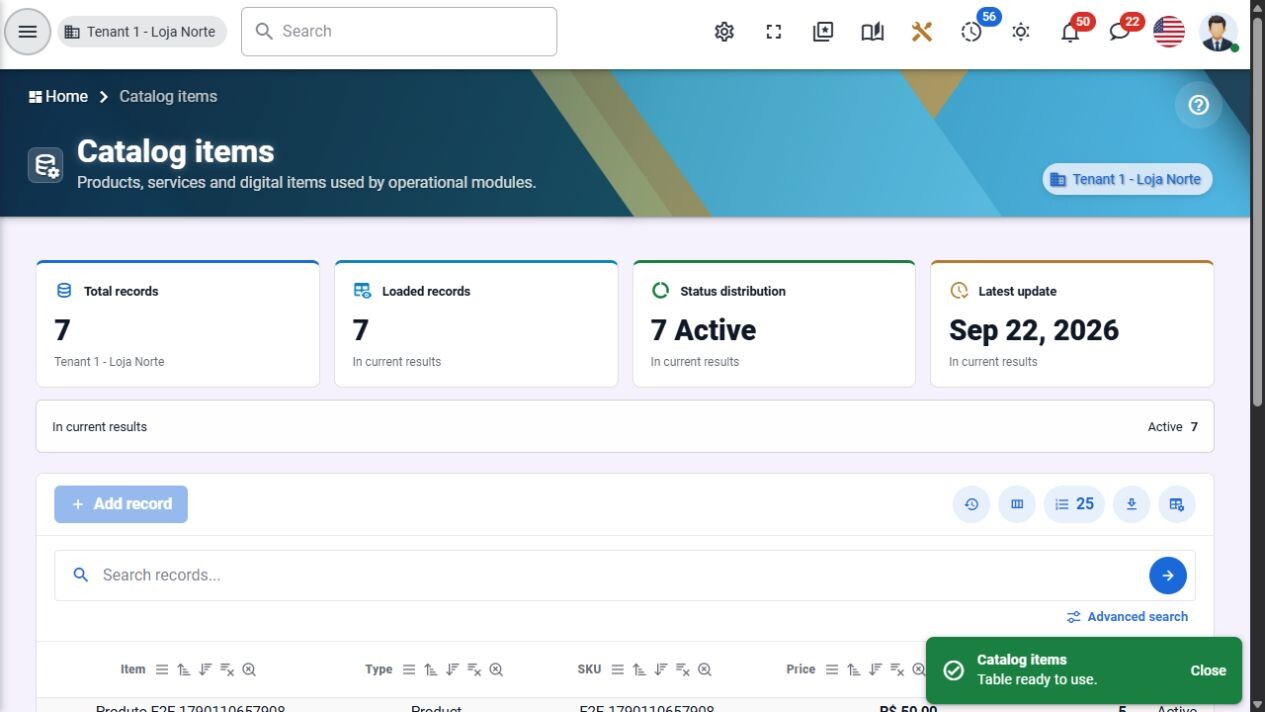
Task: Click the 'Sep 22, 2026' value
Action: [1034, 330]
